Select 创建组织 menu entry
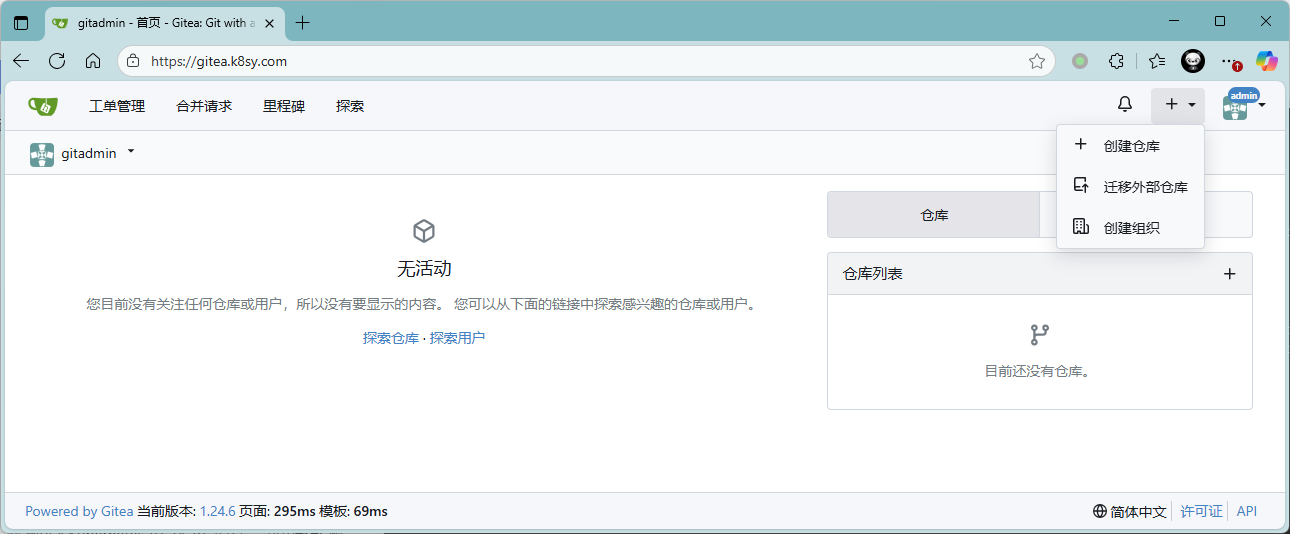1290x534 pixels. (1131, 228)
